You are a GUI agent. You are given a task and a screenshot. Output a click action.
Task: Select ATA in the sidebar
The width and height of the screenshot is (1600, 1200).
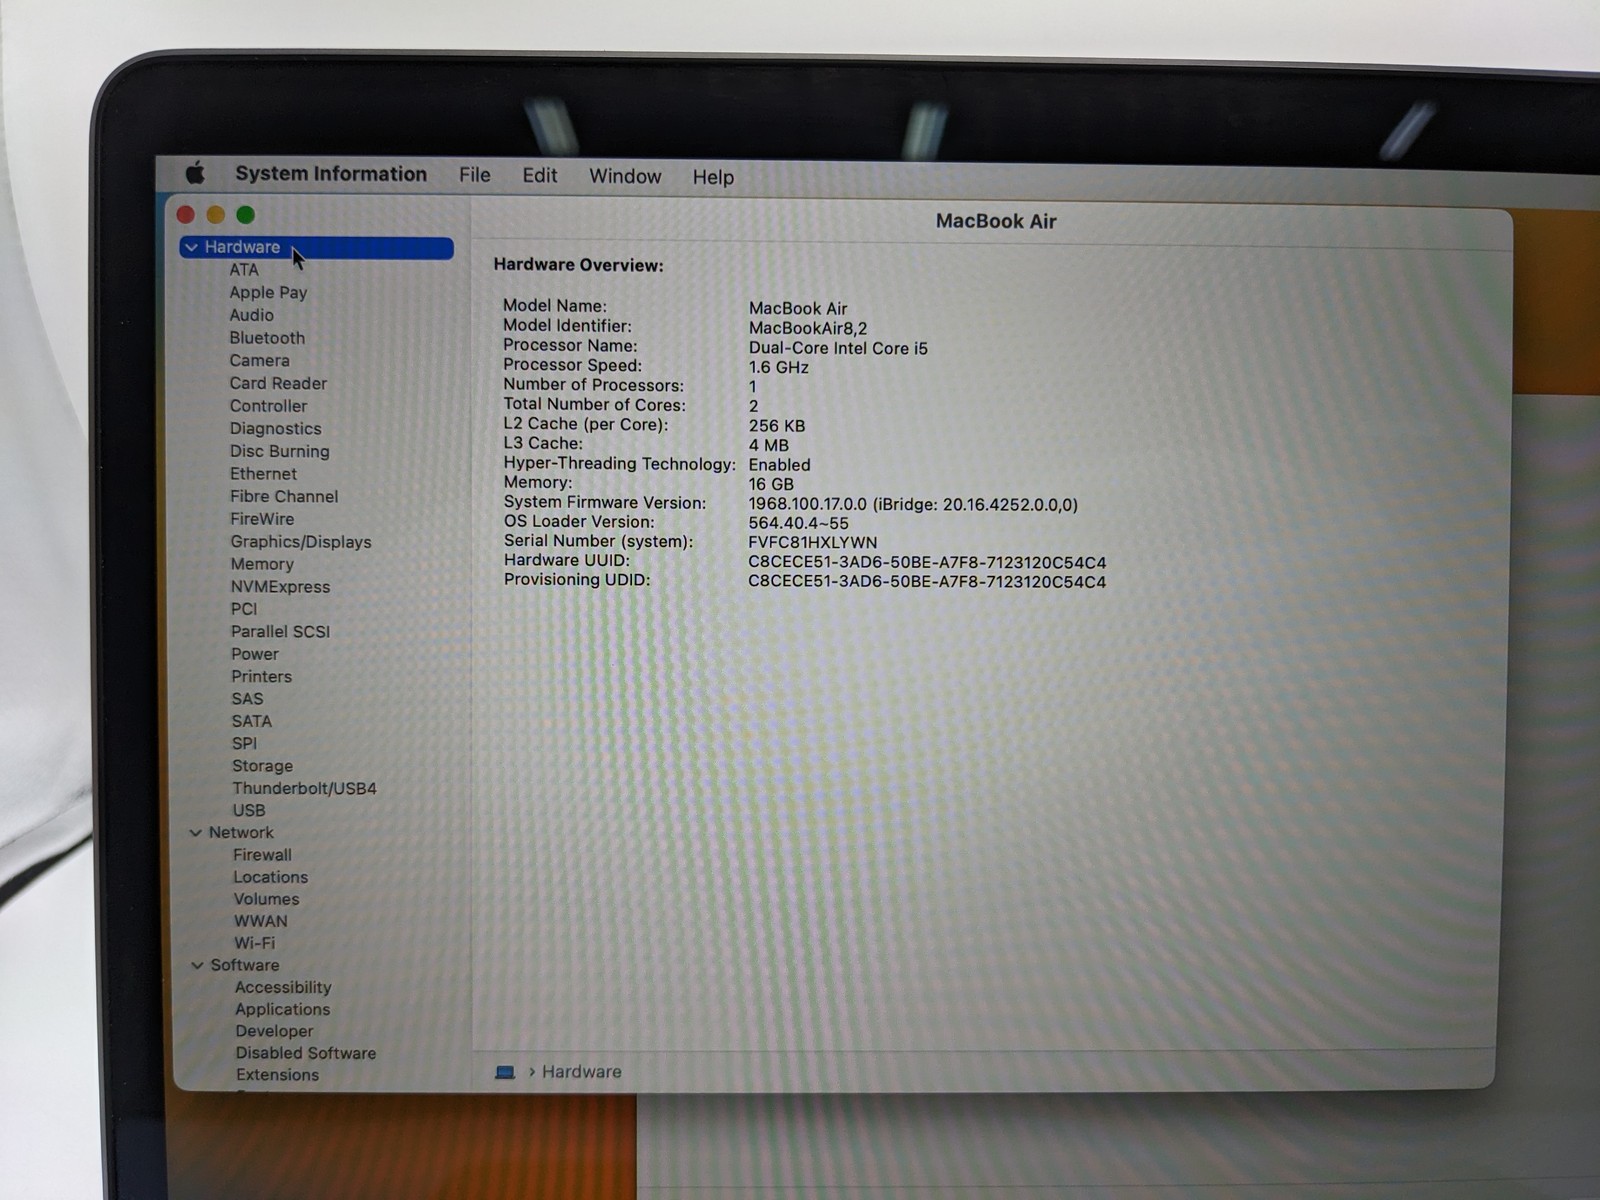(x=244, y=270)
